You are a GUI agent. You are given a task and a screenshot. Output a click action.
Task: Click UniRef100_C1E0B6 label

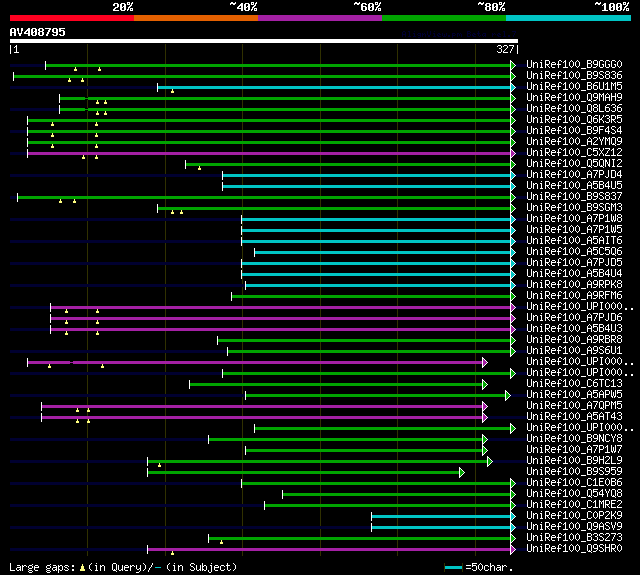574,483
